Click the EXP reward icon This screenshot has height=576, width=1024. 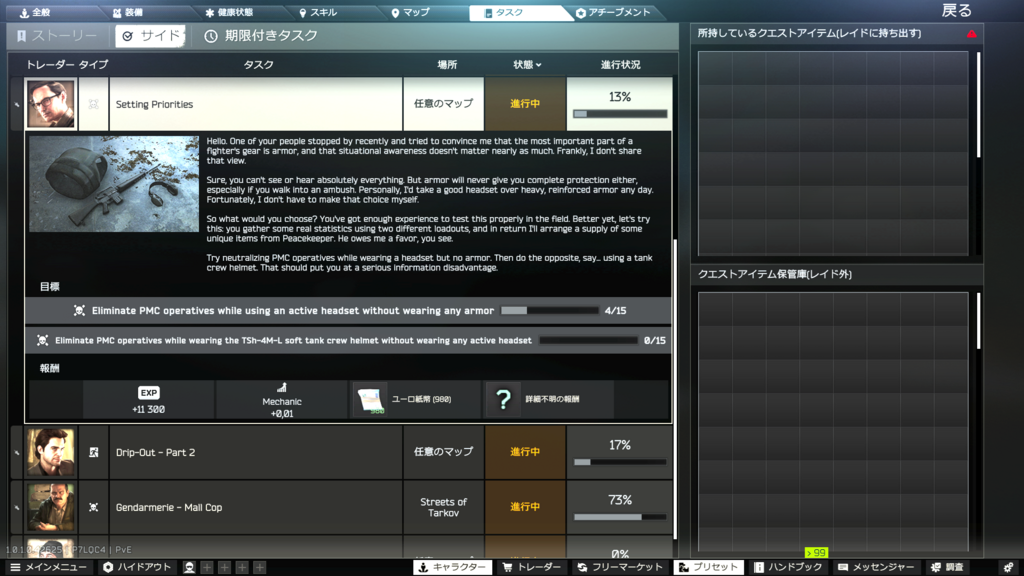(x=149, y=393)
